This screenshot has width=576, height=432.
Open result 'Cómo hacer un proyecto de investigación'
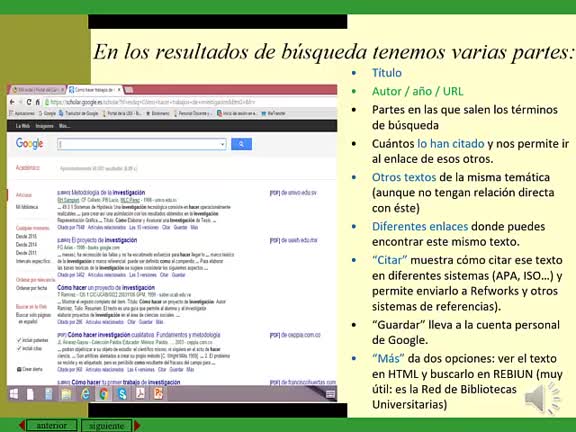[x=106, y=288]
